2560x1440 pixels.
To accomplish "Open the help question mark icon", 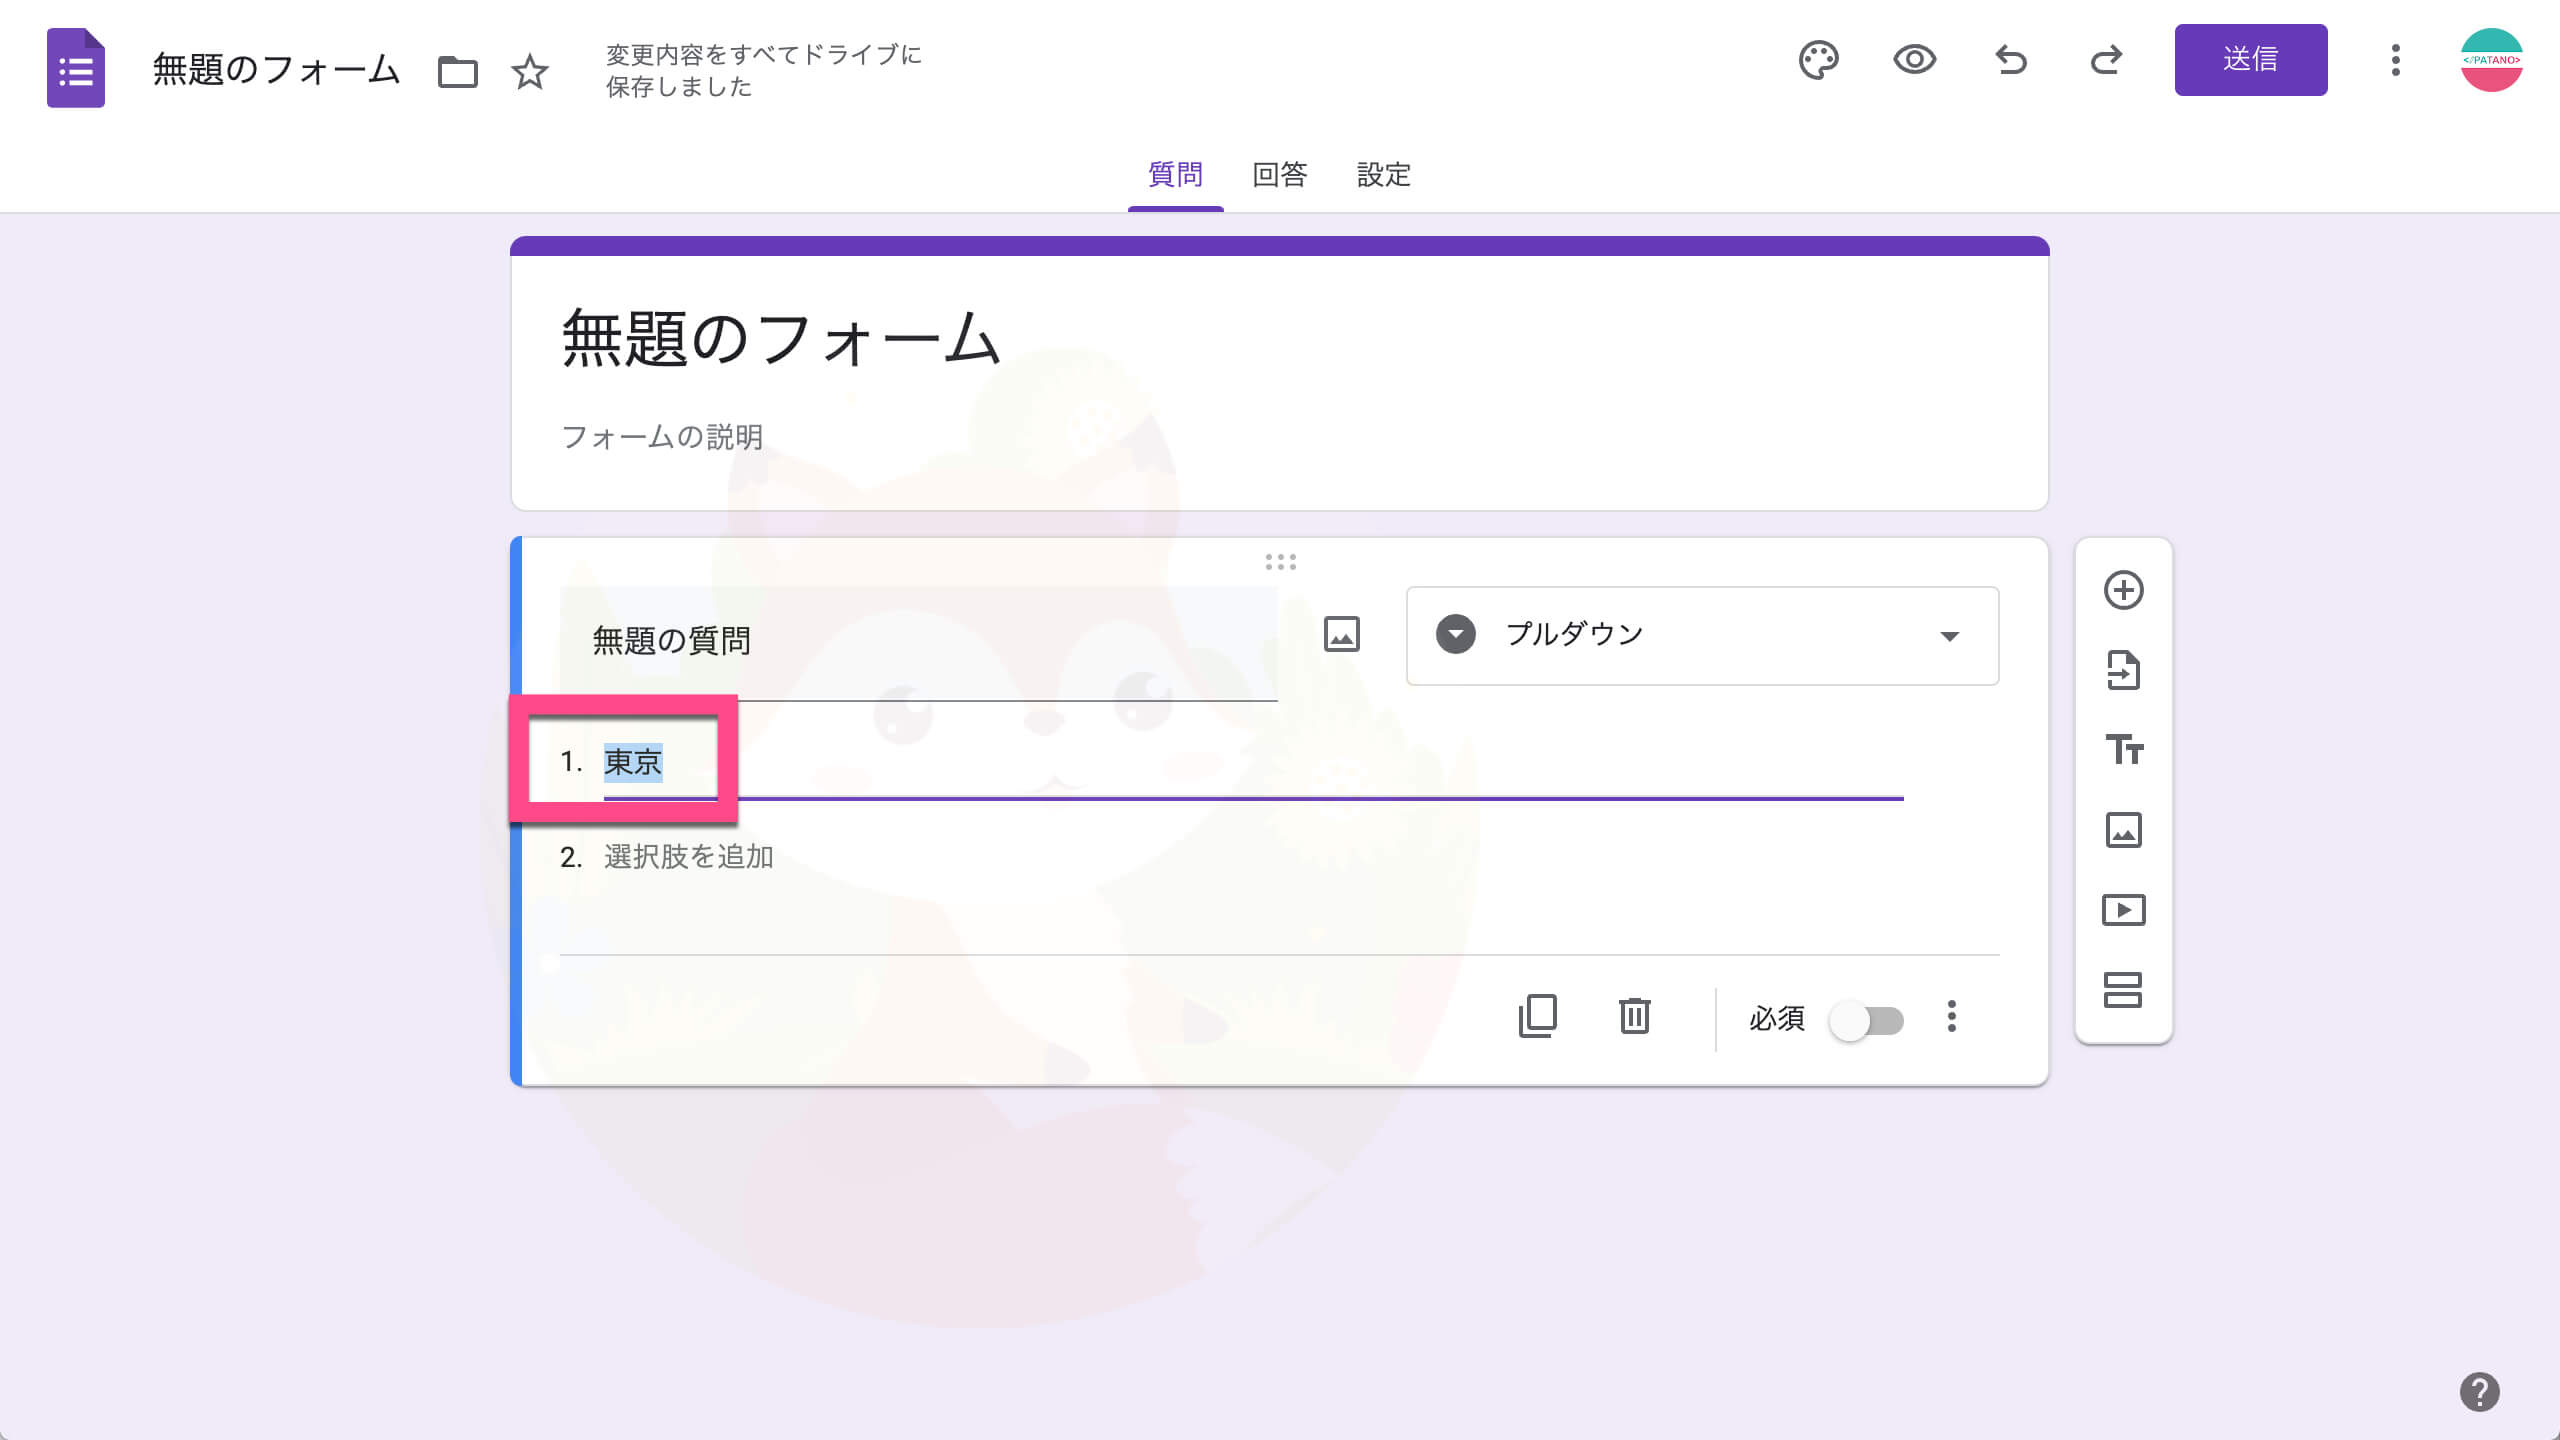I will pos(2479,1392).
